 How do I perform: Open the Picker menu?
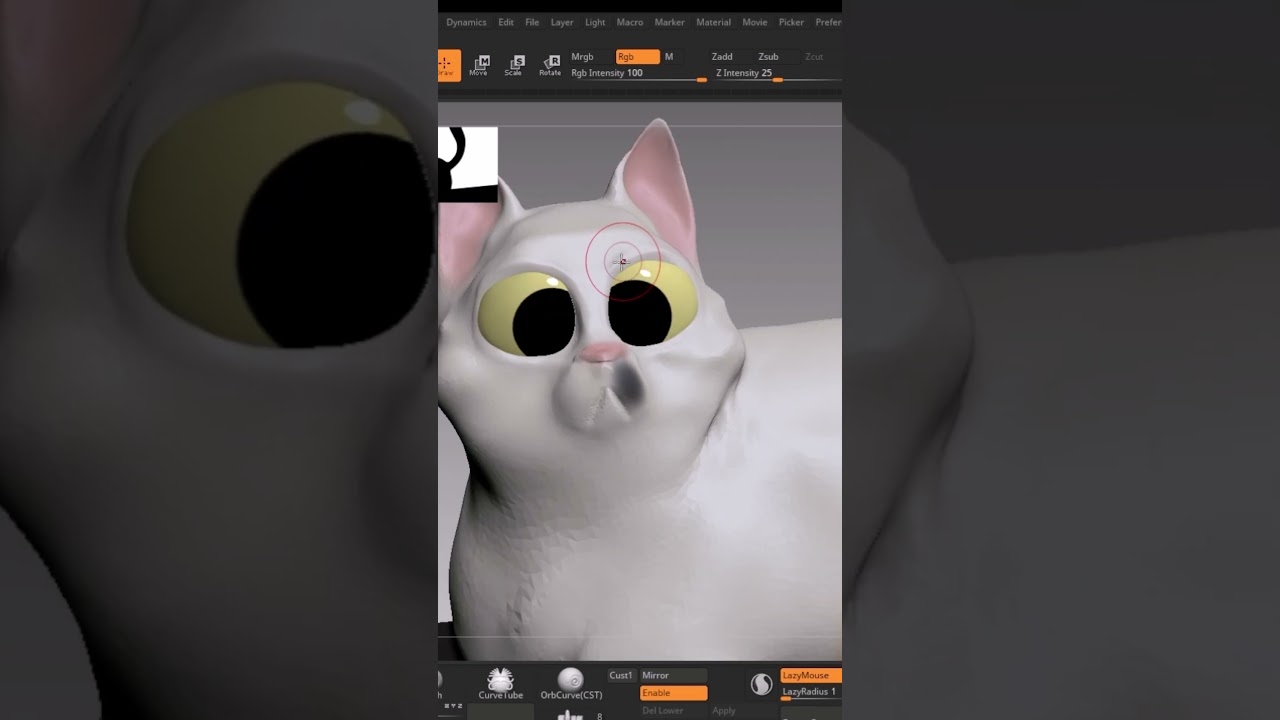click(x=791, y=22)
